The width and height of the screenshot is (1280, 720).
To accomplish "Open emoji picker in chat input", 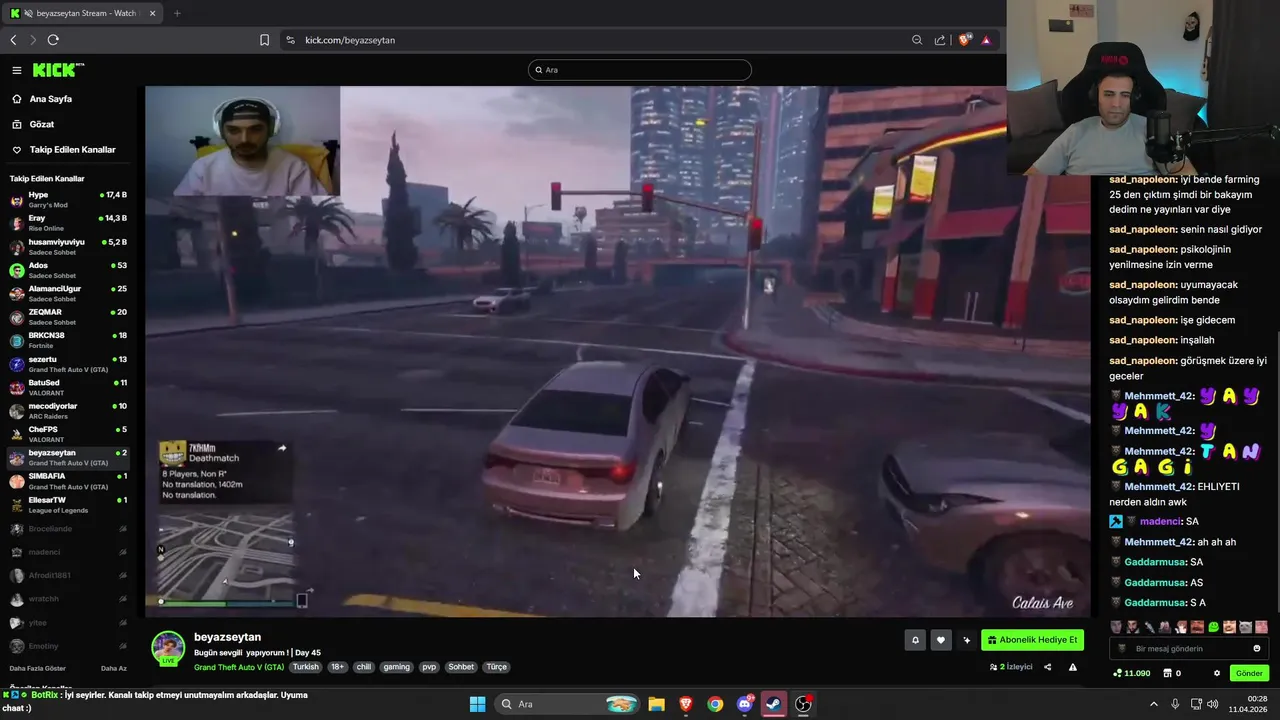I will click(1257, 648).
